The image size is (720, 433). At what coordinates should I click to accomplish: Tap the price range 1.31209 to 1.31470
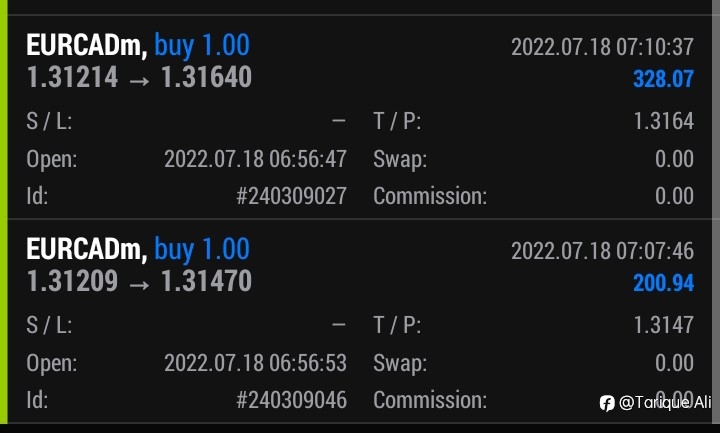pos(139,281)
